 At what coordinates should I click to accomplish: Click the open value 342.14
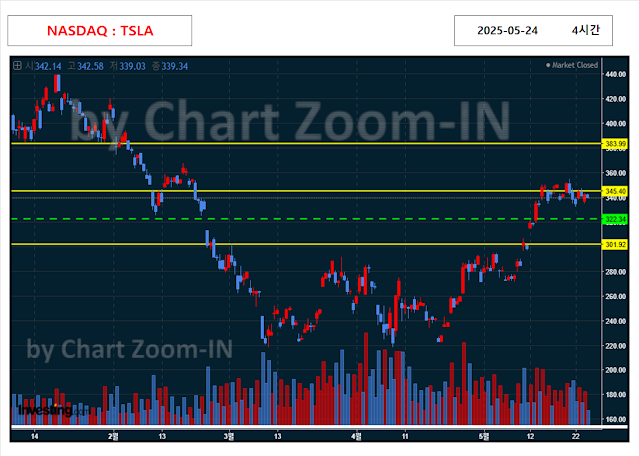[48, 66]
